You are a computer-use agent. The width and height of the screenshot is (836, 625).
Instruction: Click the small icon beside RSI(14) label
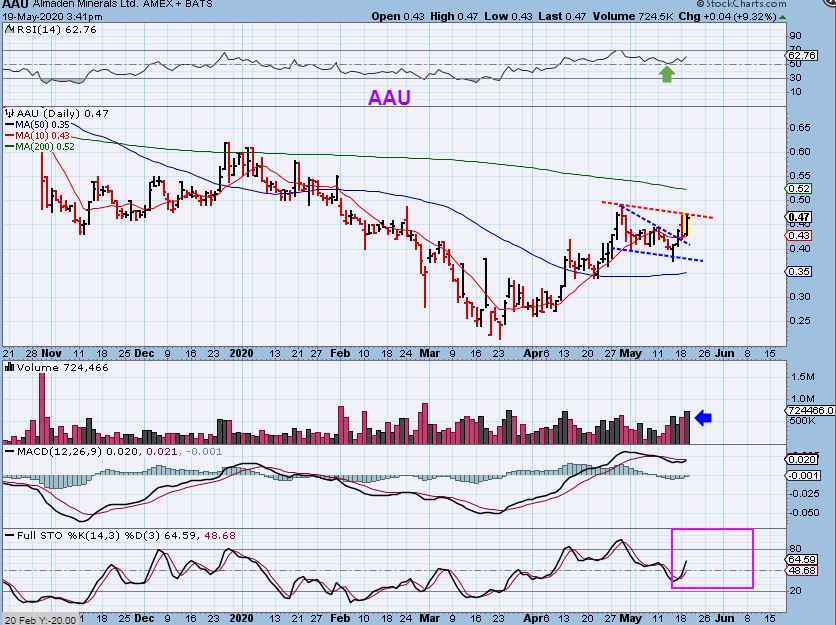pos(10,29)
